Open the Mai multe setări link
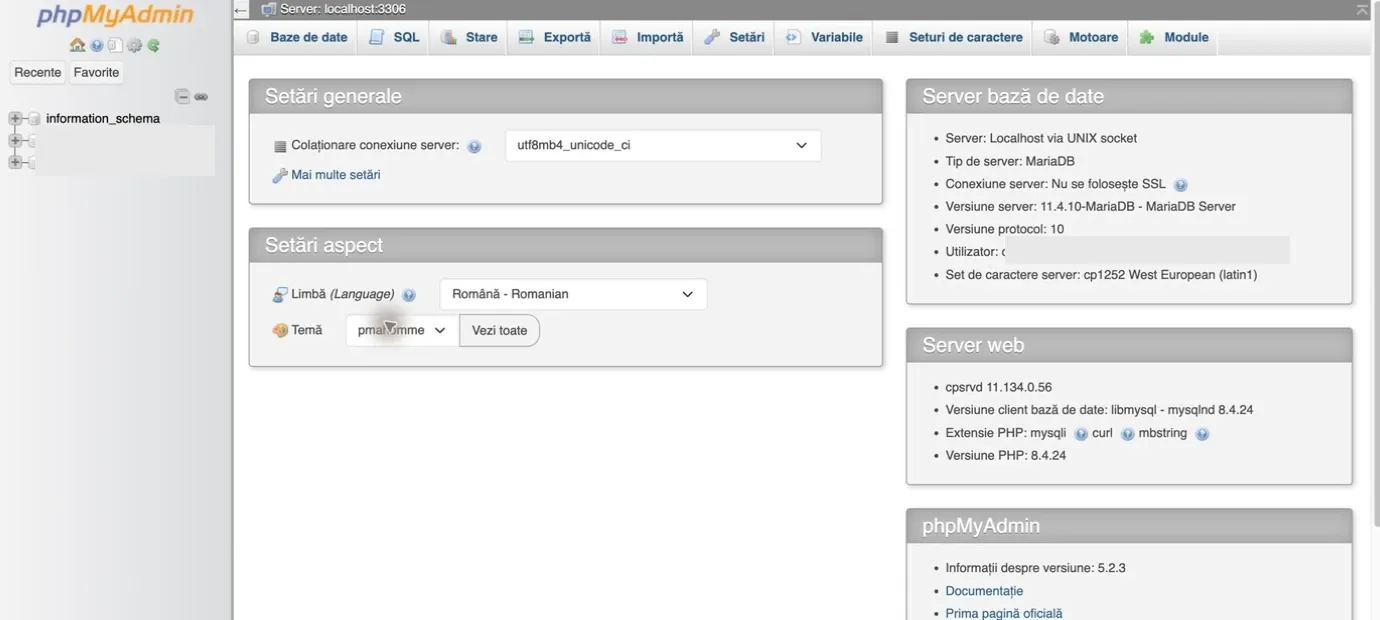Screen dimensions: 1380x620 pos(335,175)
